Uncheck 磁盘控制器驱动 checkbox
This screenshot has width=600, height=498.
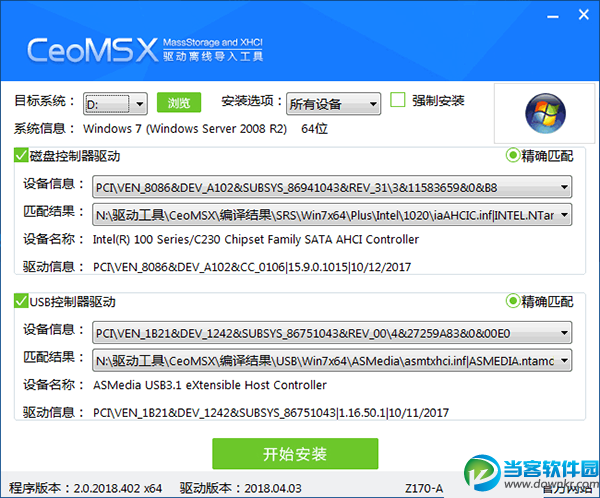pyautogui.click(x=21, y=155)
